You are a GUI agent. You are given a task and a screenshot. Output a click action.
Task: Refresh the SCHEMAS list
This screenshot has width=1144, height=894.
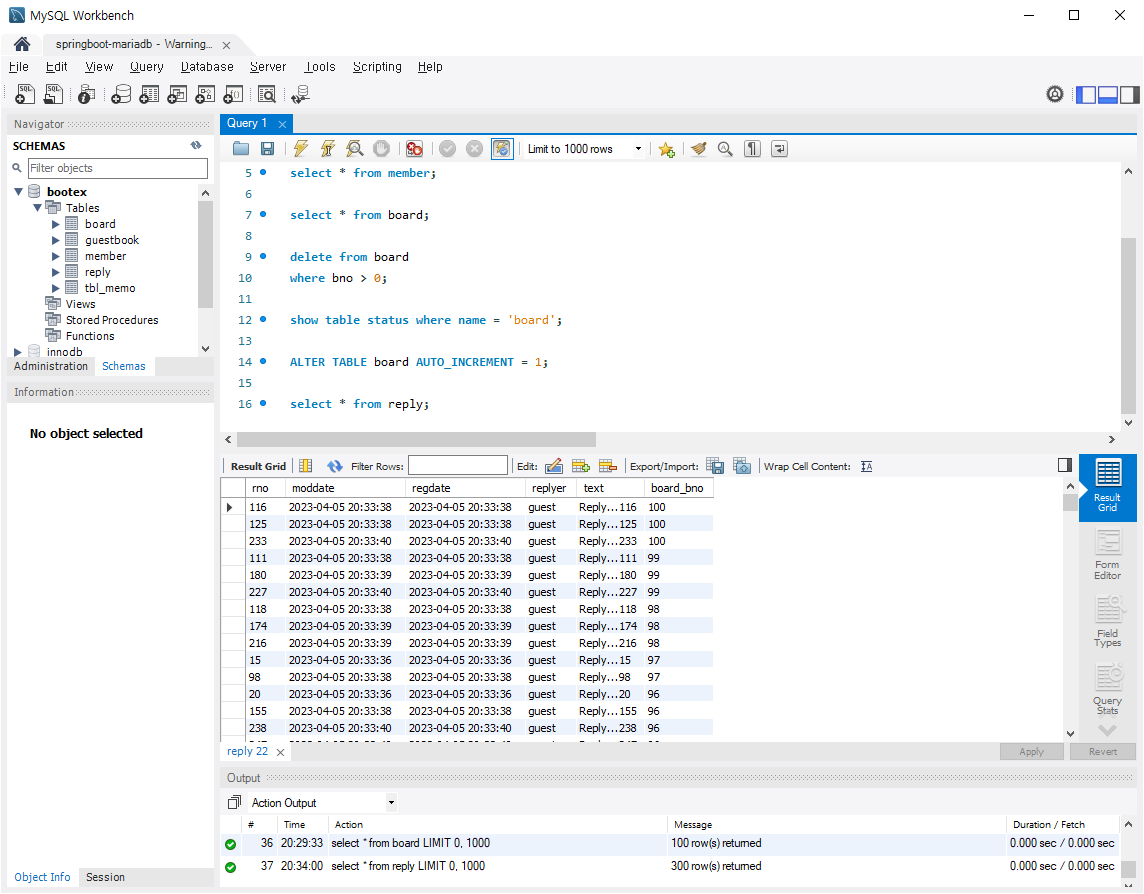[196, 145]
